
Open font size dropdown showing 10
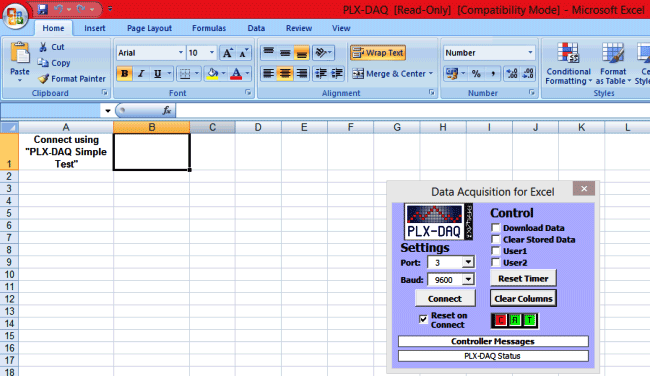pyautogui.click(x=212, y=53)
